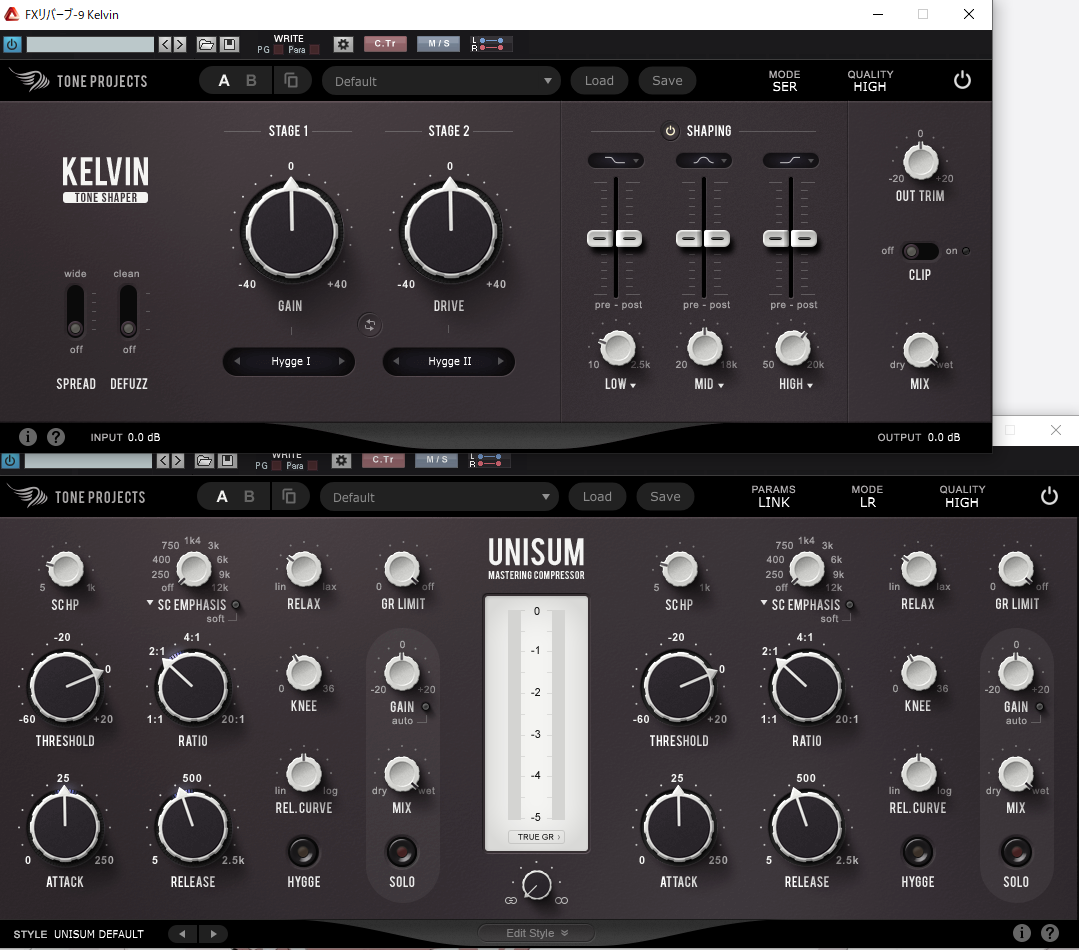Click the floppy disk save icon in Unisum toolbar
The image size is (1079, 950).
pos(227,461)
